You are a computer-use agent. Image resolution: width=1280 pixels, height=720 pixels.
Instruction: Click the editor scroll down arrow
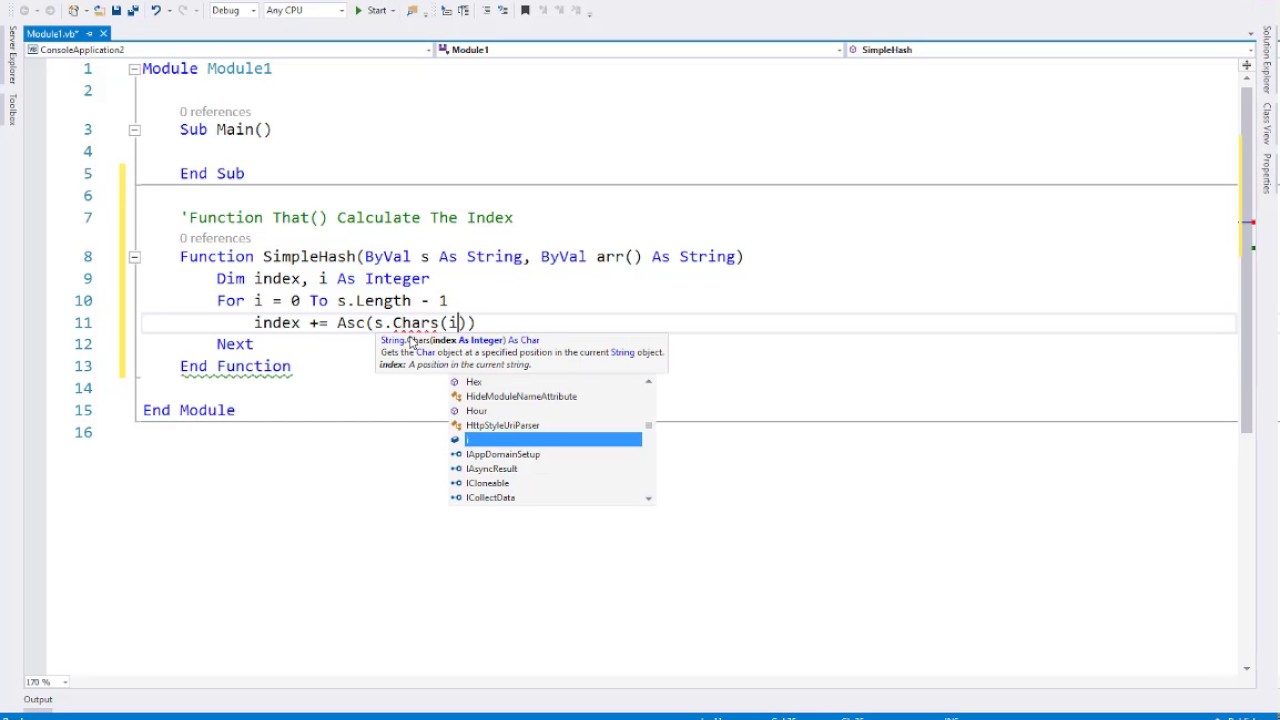pos(1246,668)
